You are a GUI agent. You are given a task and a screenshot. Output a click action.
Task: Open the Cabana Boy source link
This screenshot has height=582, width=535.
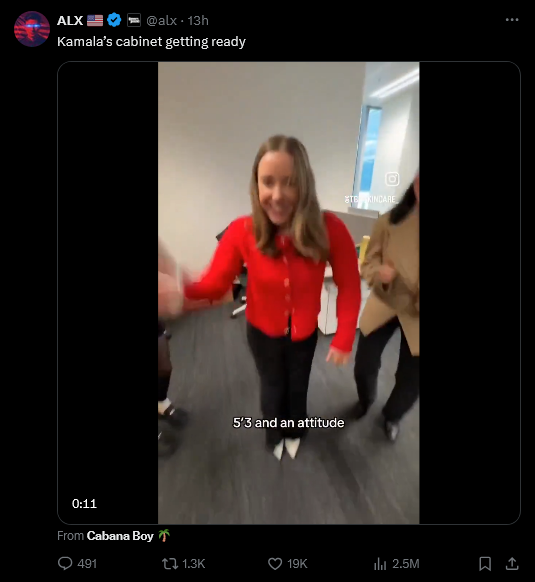pos(120,536)
